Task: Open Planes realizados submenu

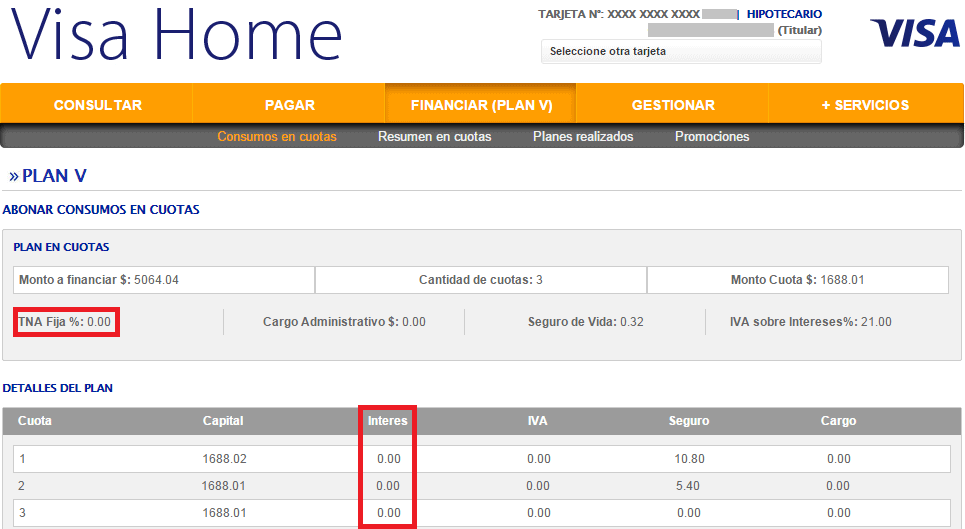Action: pos(583,137)
